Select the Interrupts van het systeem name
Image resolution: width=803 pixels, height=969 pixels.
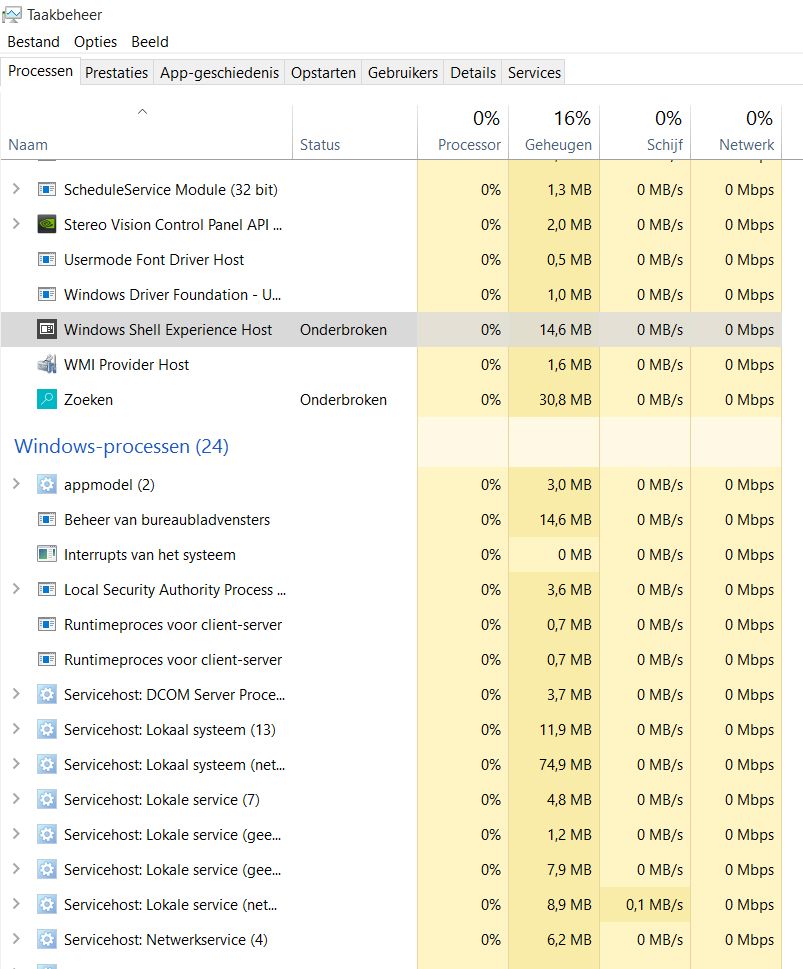click(150, 554)
